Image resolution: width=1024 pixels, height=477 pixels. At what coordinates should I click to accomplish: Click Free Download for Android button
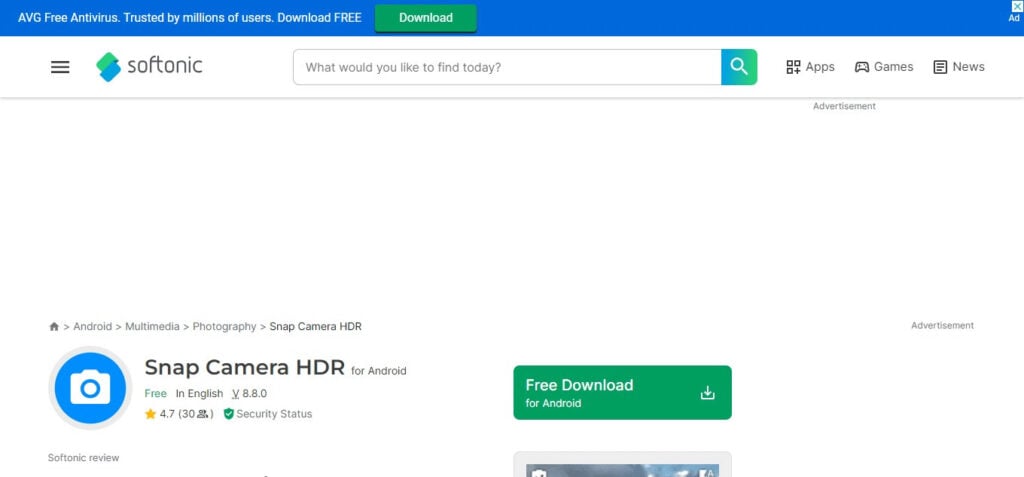[622, 393]
